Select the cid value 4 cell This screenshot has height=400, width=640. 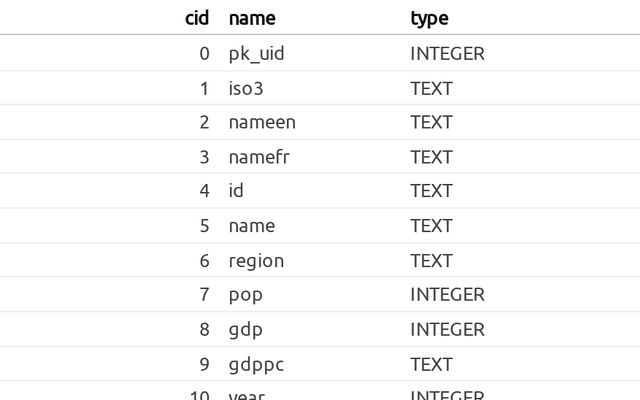[204, 191]
